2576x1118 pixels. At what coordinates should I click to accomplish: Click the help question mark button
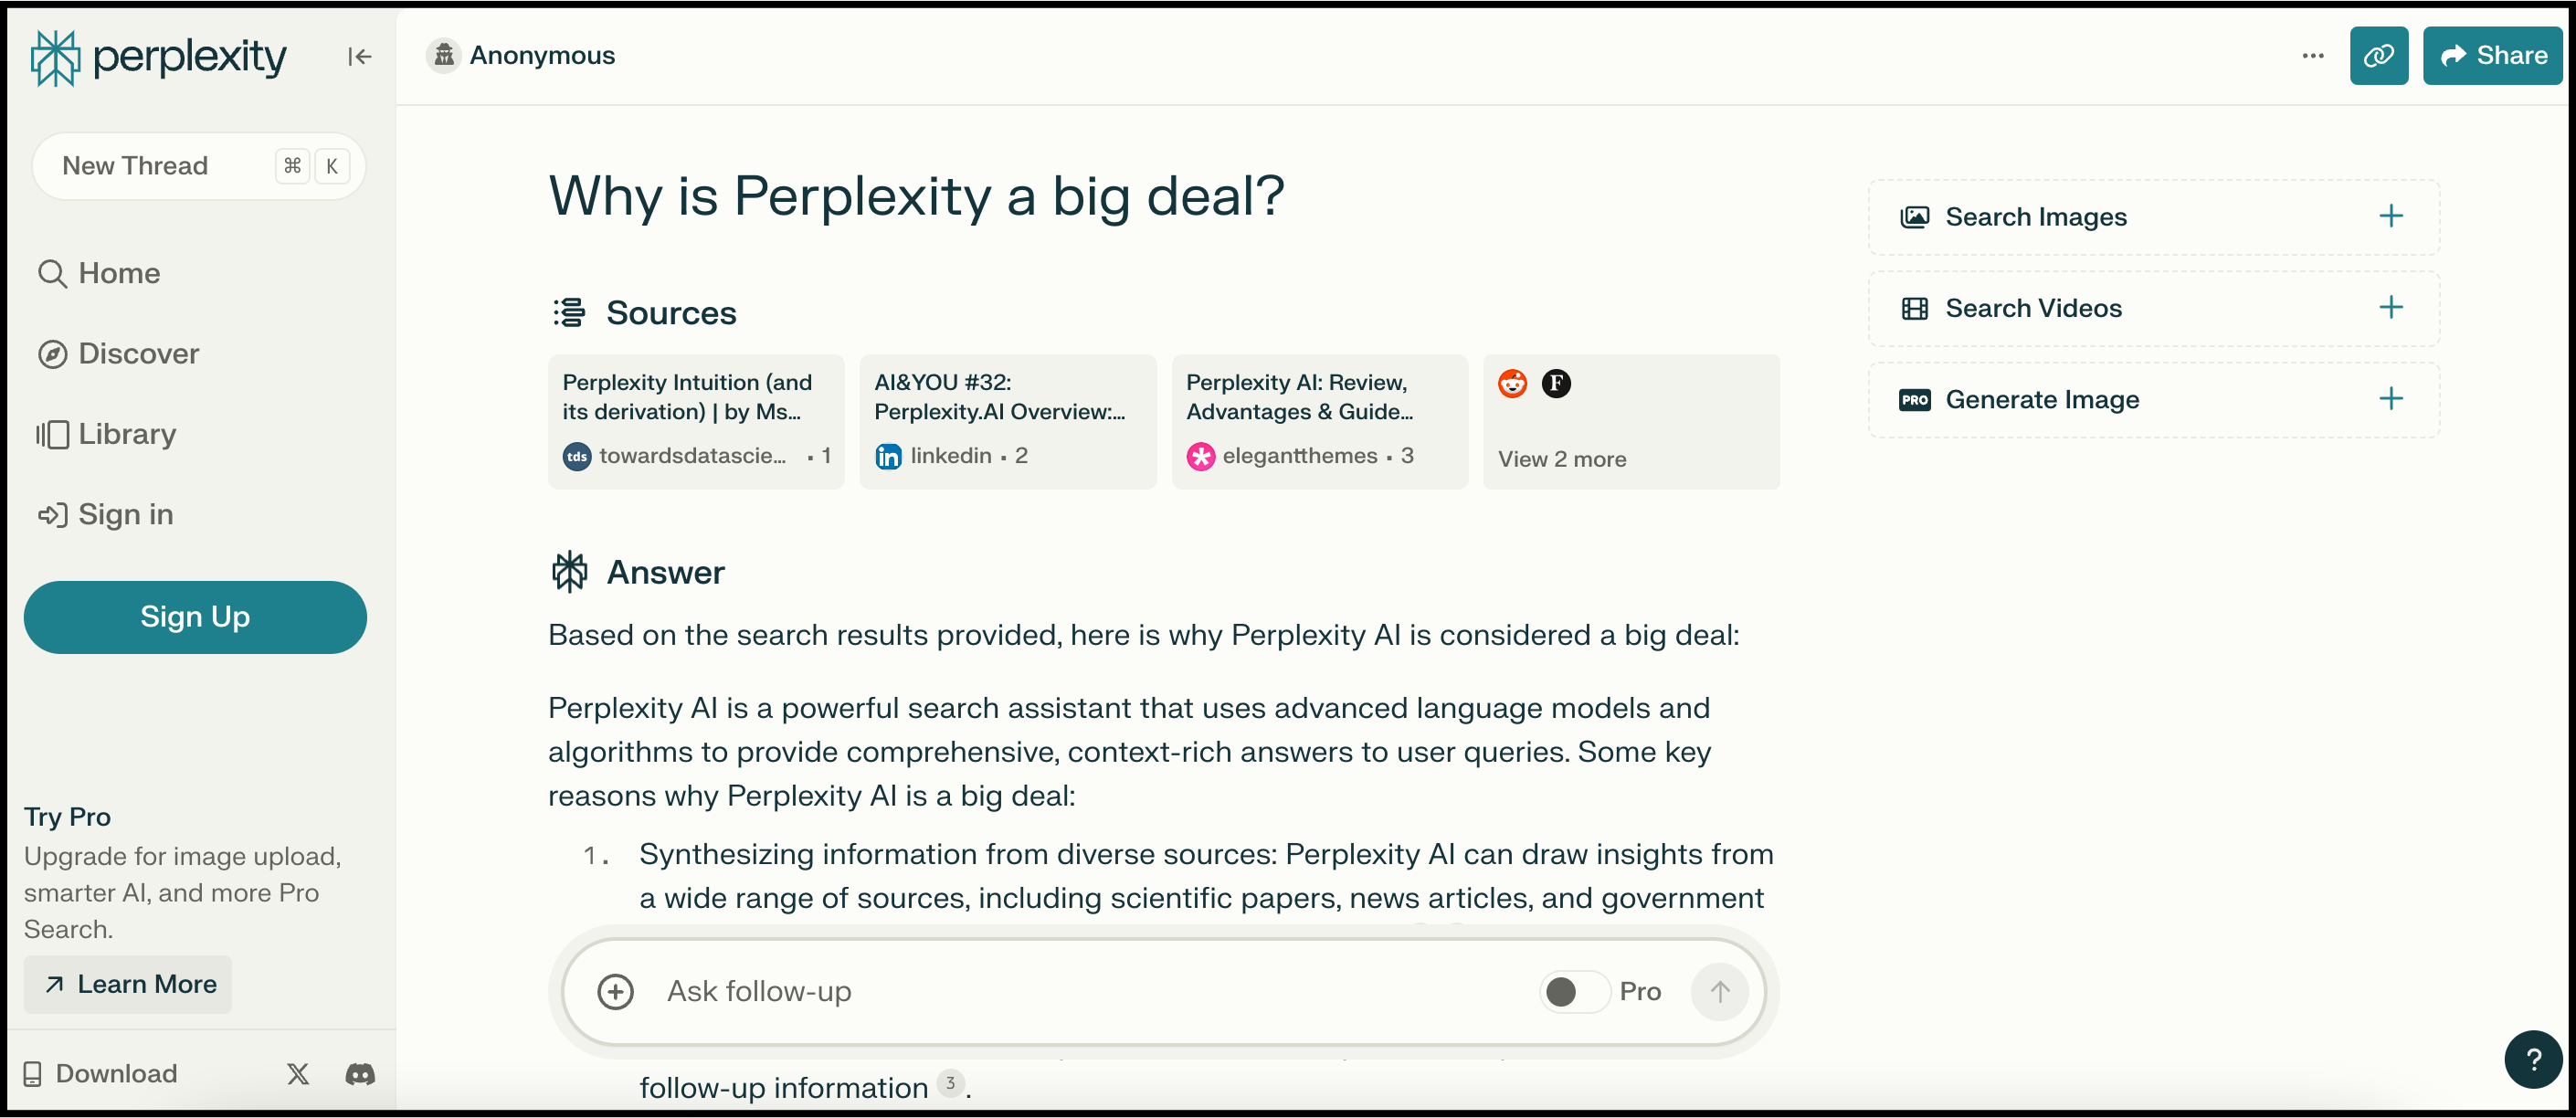click(2532, 1058)
